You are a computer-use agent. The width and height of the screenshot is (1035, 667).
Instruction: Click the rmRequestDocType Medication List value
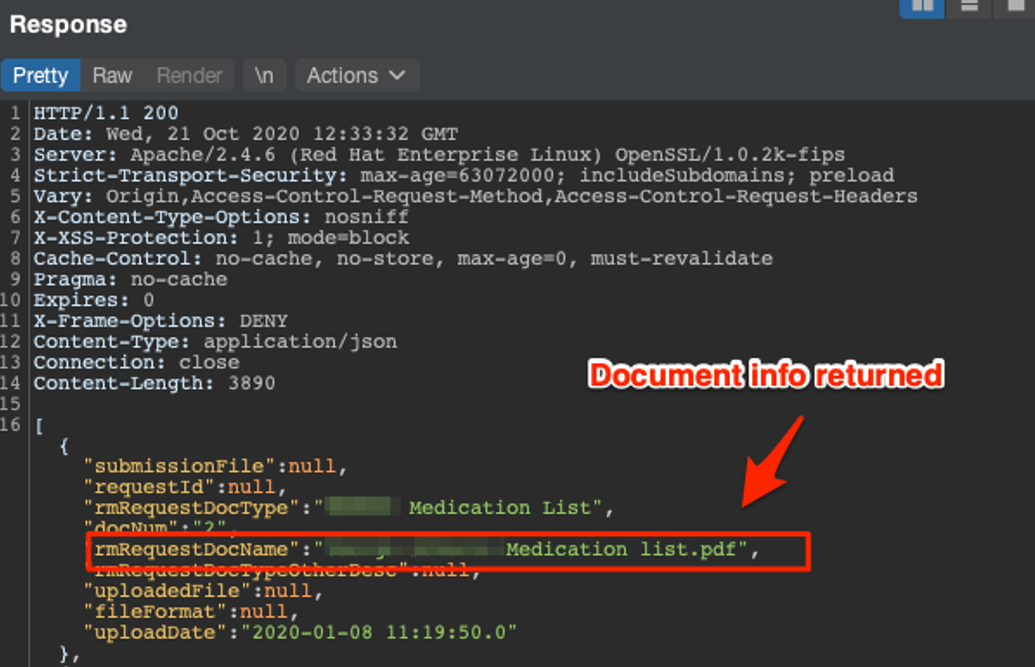click(x=500, y=508)
